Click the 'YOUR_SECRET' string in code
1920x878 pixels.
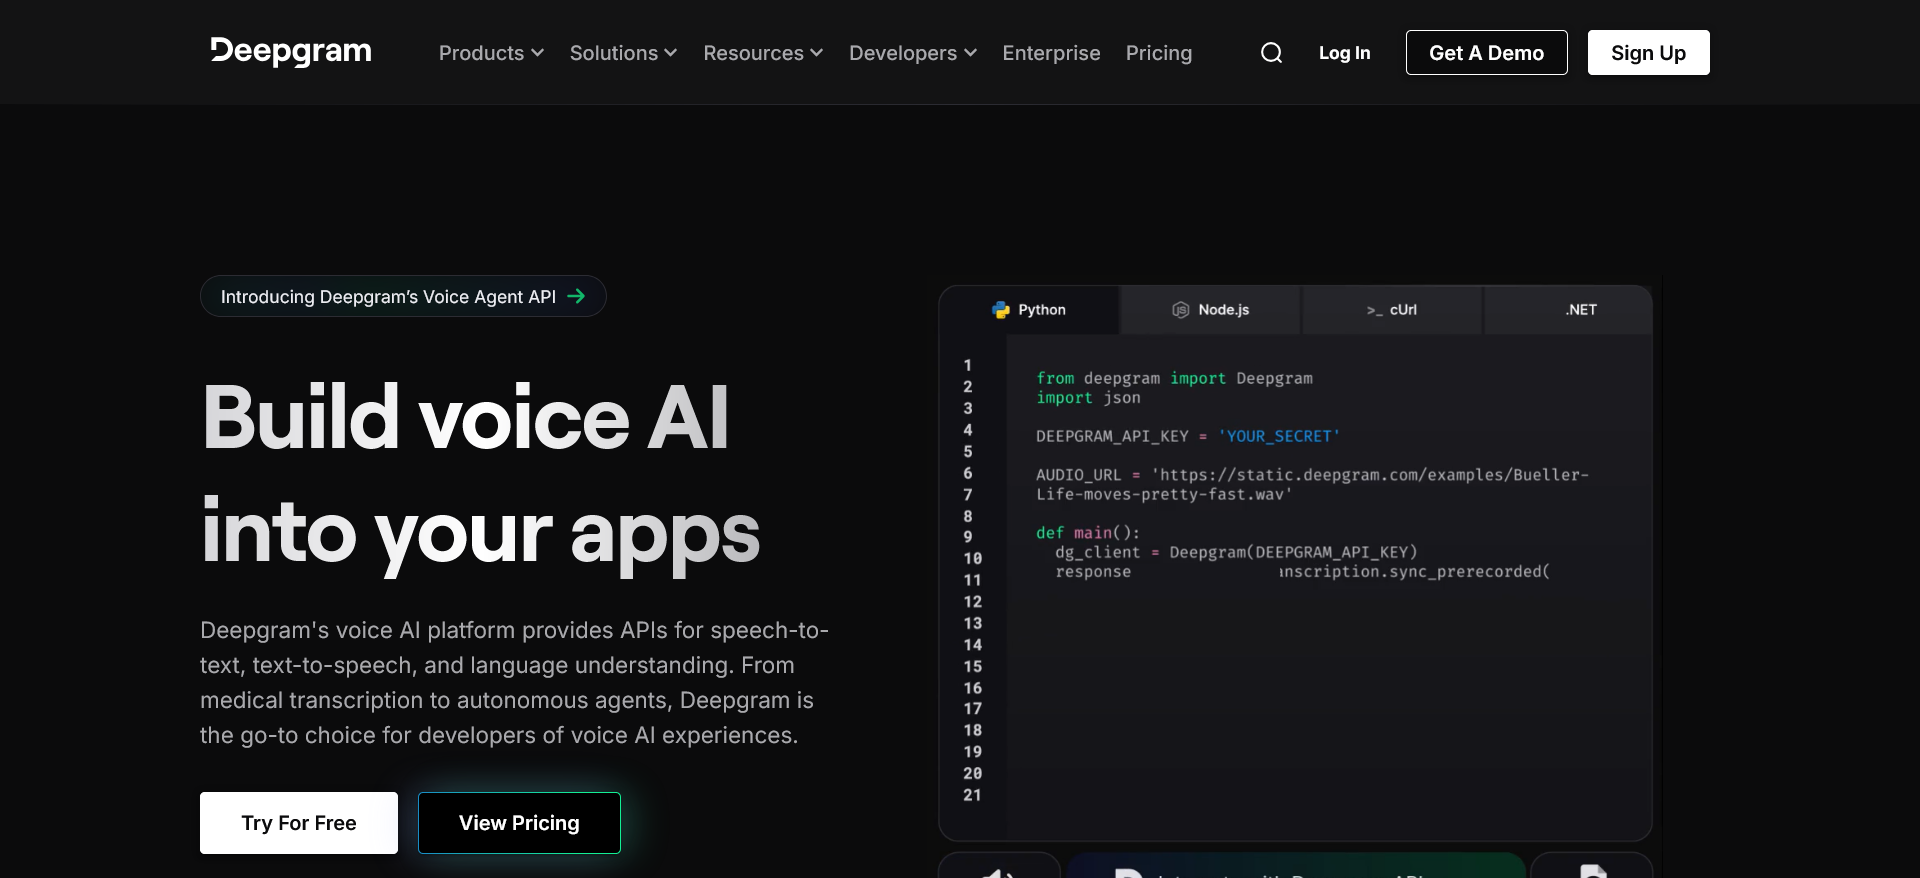(x=1278, y=436)
